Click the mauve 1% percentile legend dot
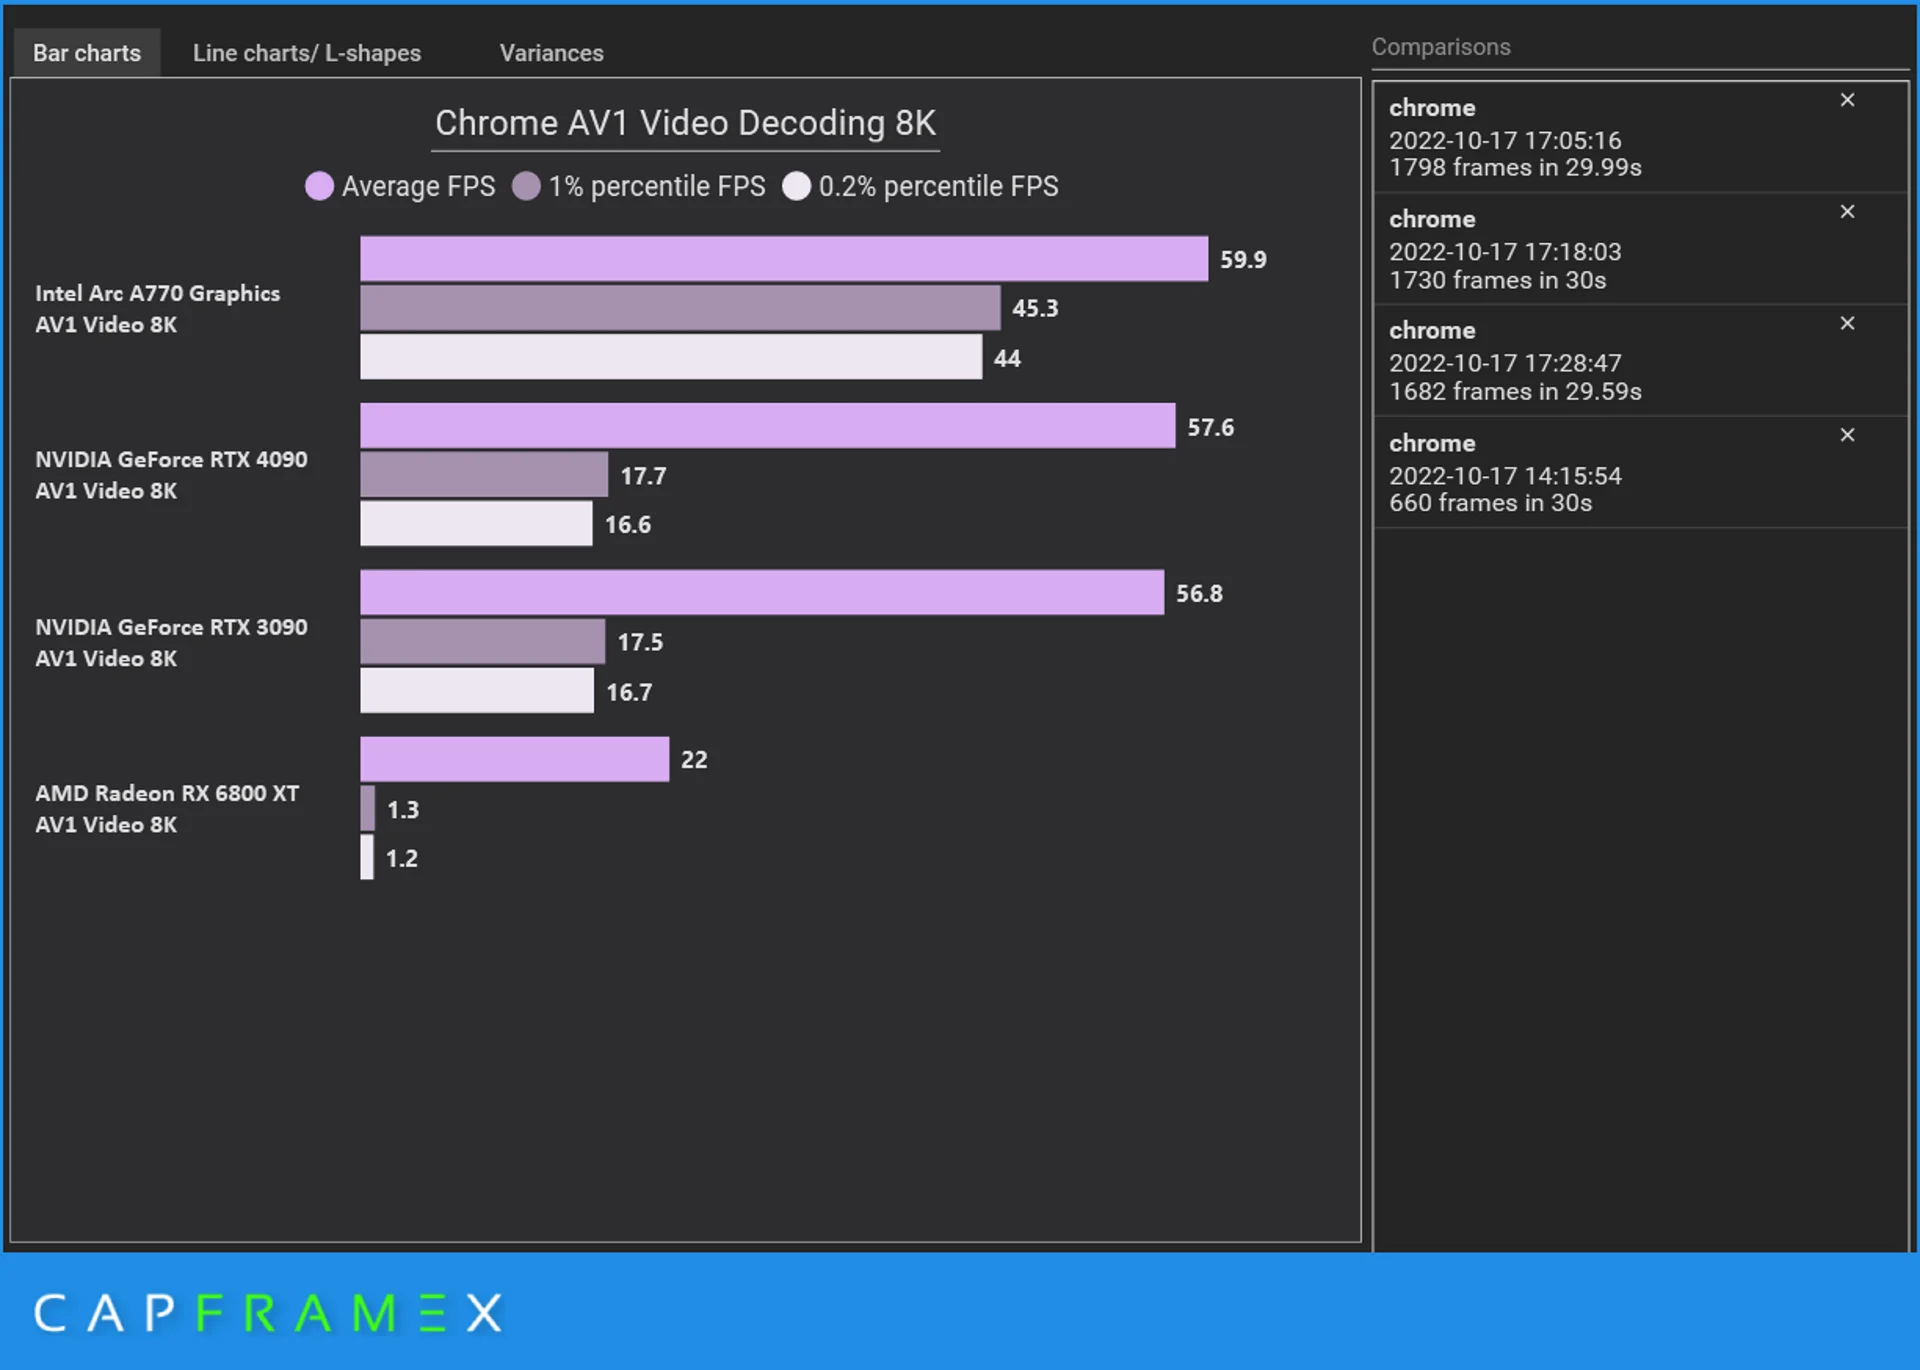The height and width of the screenshot is (1370, 1920). [x=527, y=186]
